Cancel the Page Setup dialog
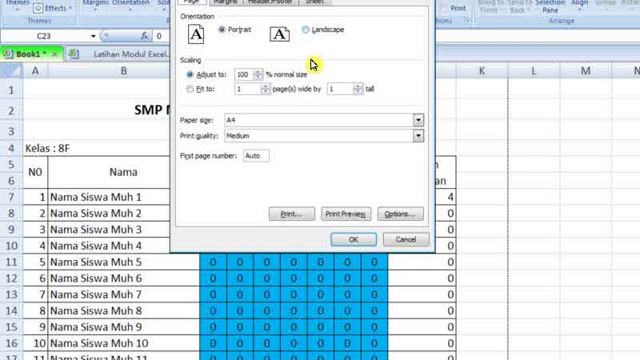 [406, 240]
